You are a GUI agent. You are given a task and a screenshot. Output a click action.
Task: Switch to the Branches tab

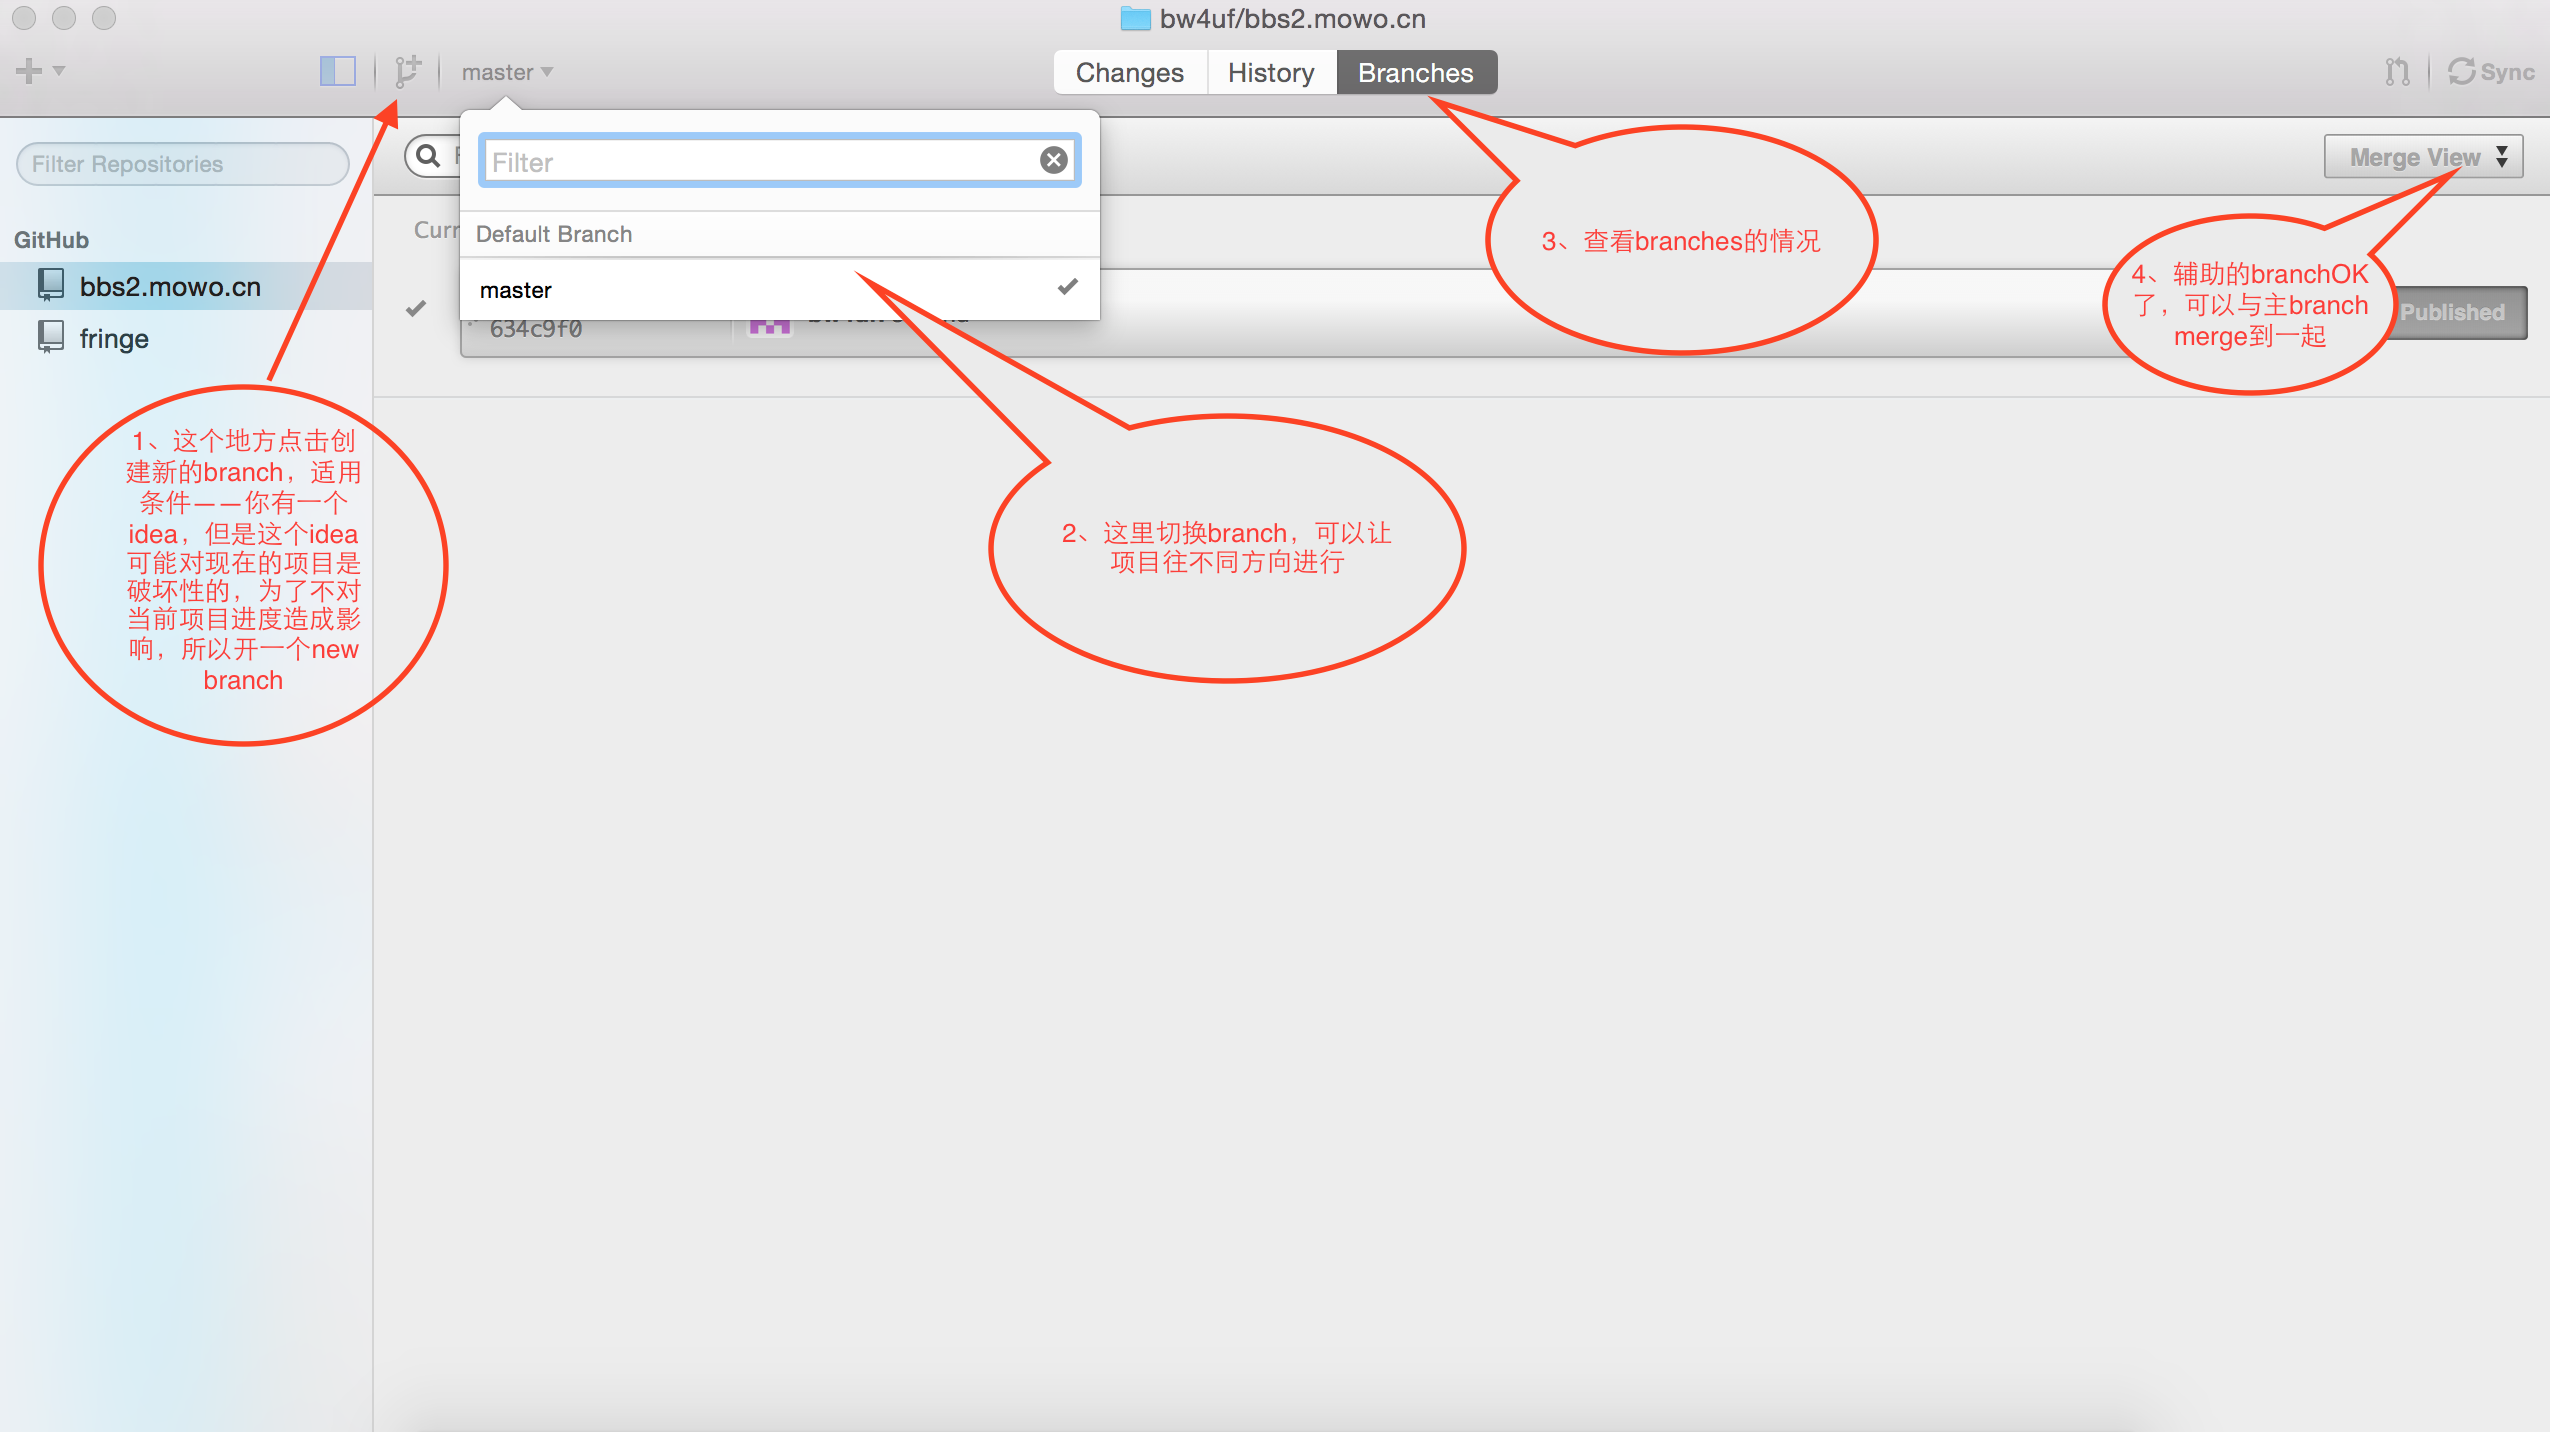[1413, 72]
